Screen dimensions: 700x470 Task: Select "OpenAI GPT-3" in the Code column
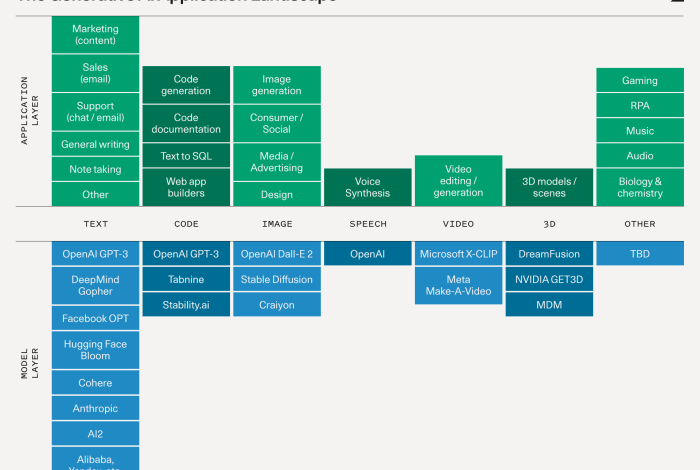[186, 254]
